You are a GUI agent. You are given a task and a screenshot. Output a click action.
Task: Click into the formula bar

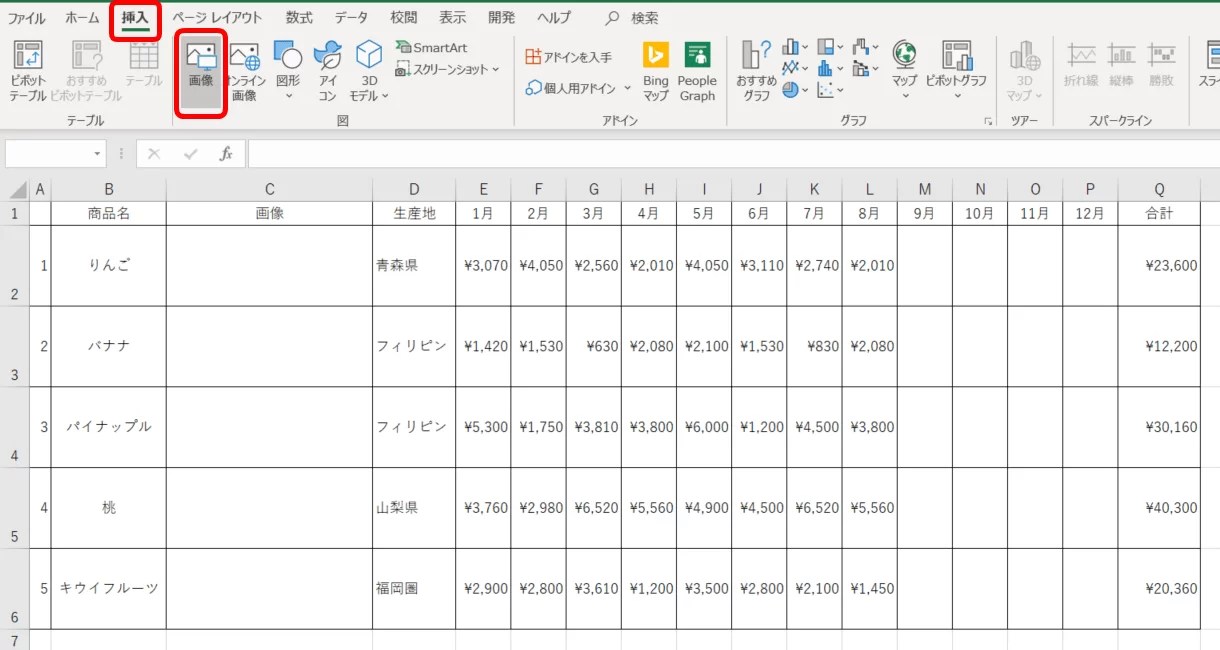(x=733, y=154)
